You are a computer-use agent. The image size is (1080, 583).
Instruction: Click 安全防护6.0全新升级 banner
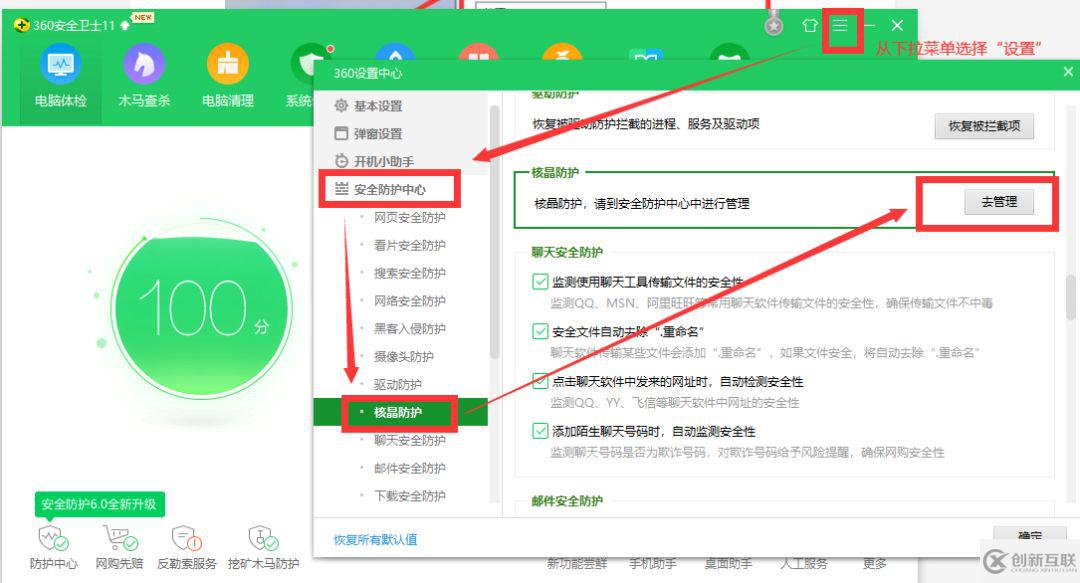click(x=99, y=504)
